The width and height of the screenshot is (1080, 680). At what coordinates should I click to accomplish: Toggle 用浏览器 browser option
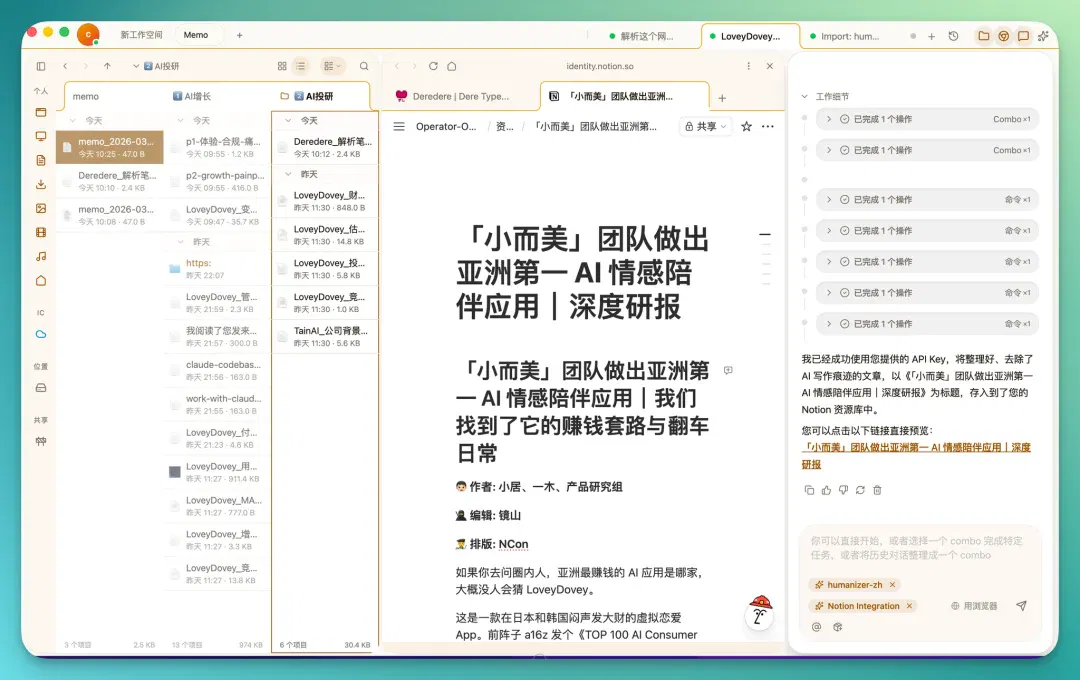tap(974, 606)
